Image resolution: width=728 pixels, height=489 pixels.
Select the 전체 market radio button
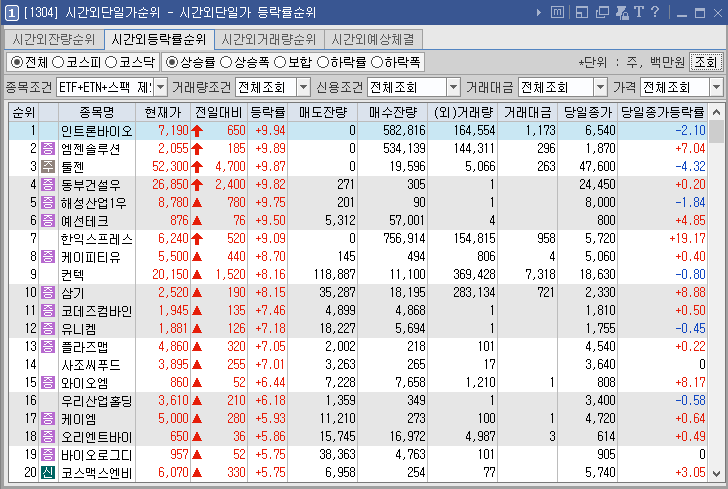17,62
